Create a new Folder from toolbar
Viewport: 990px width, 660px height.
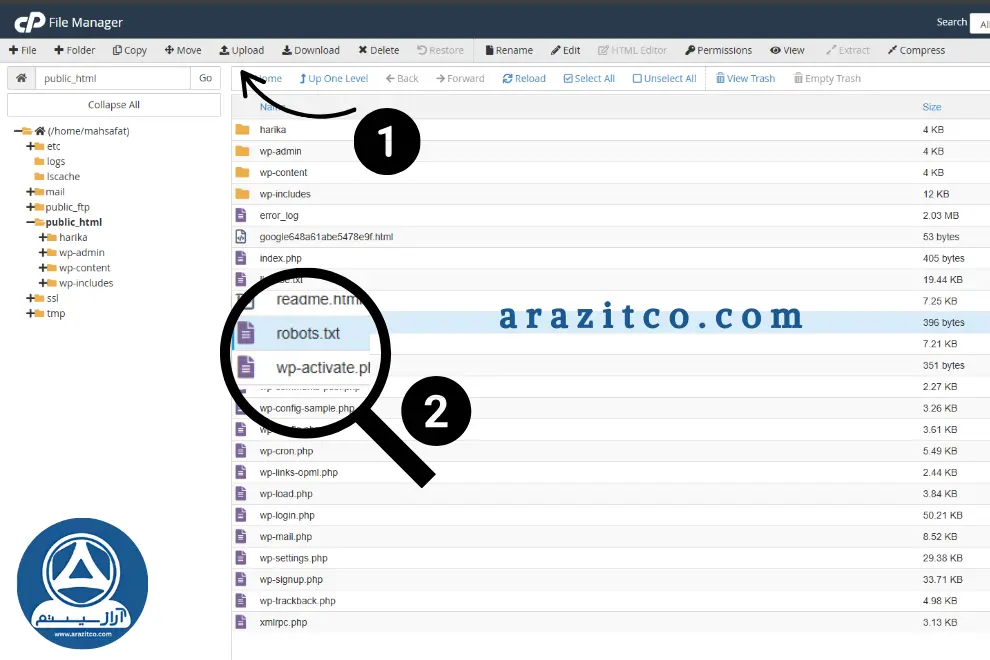click(75, 50)
